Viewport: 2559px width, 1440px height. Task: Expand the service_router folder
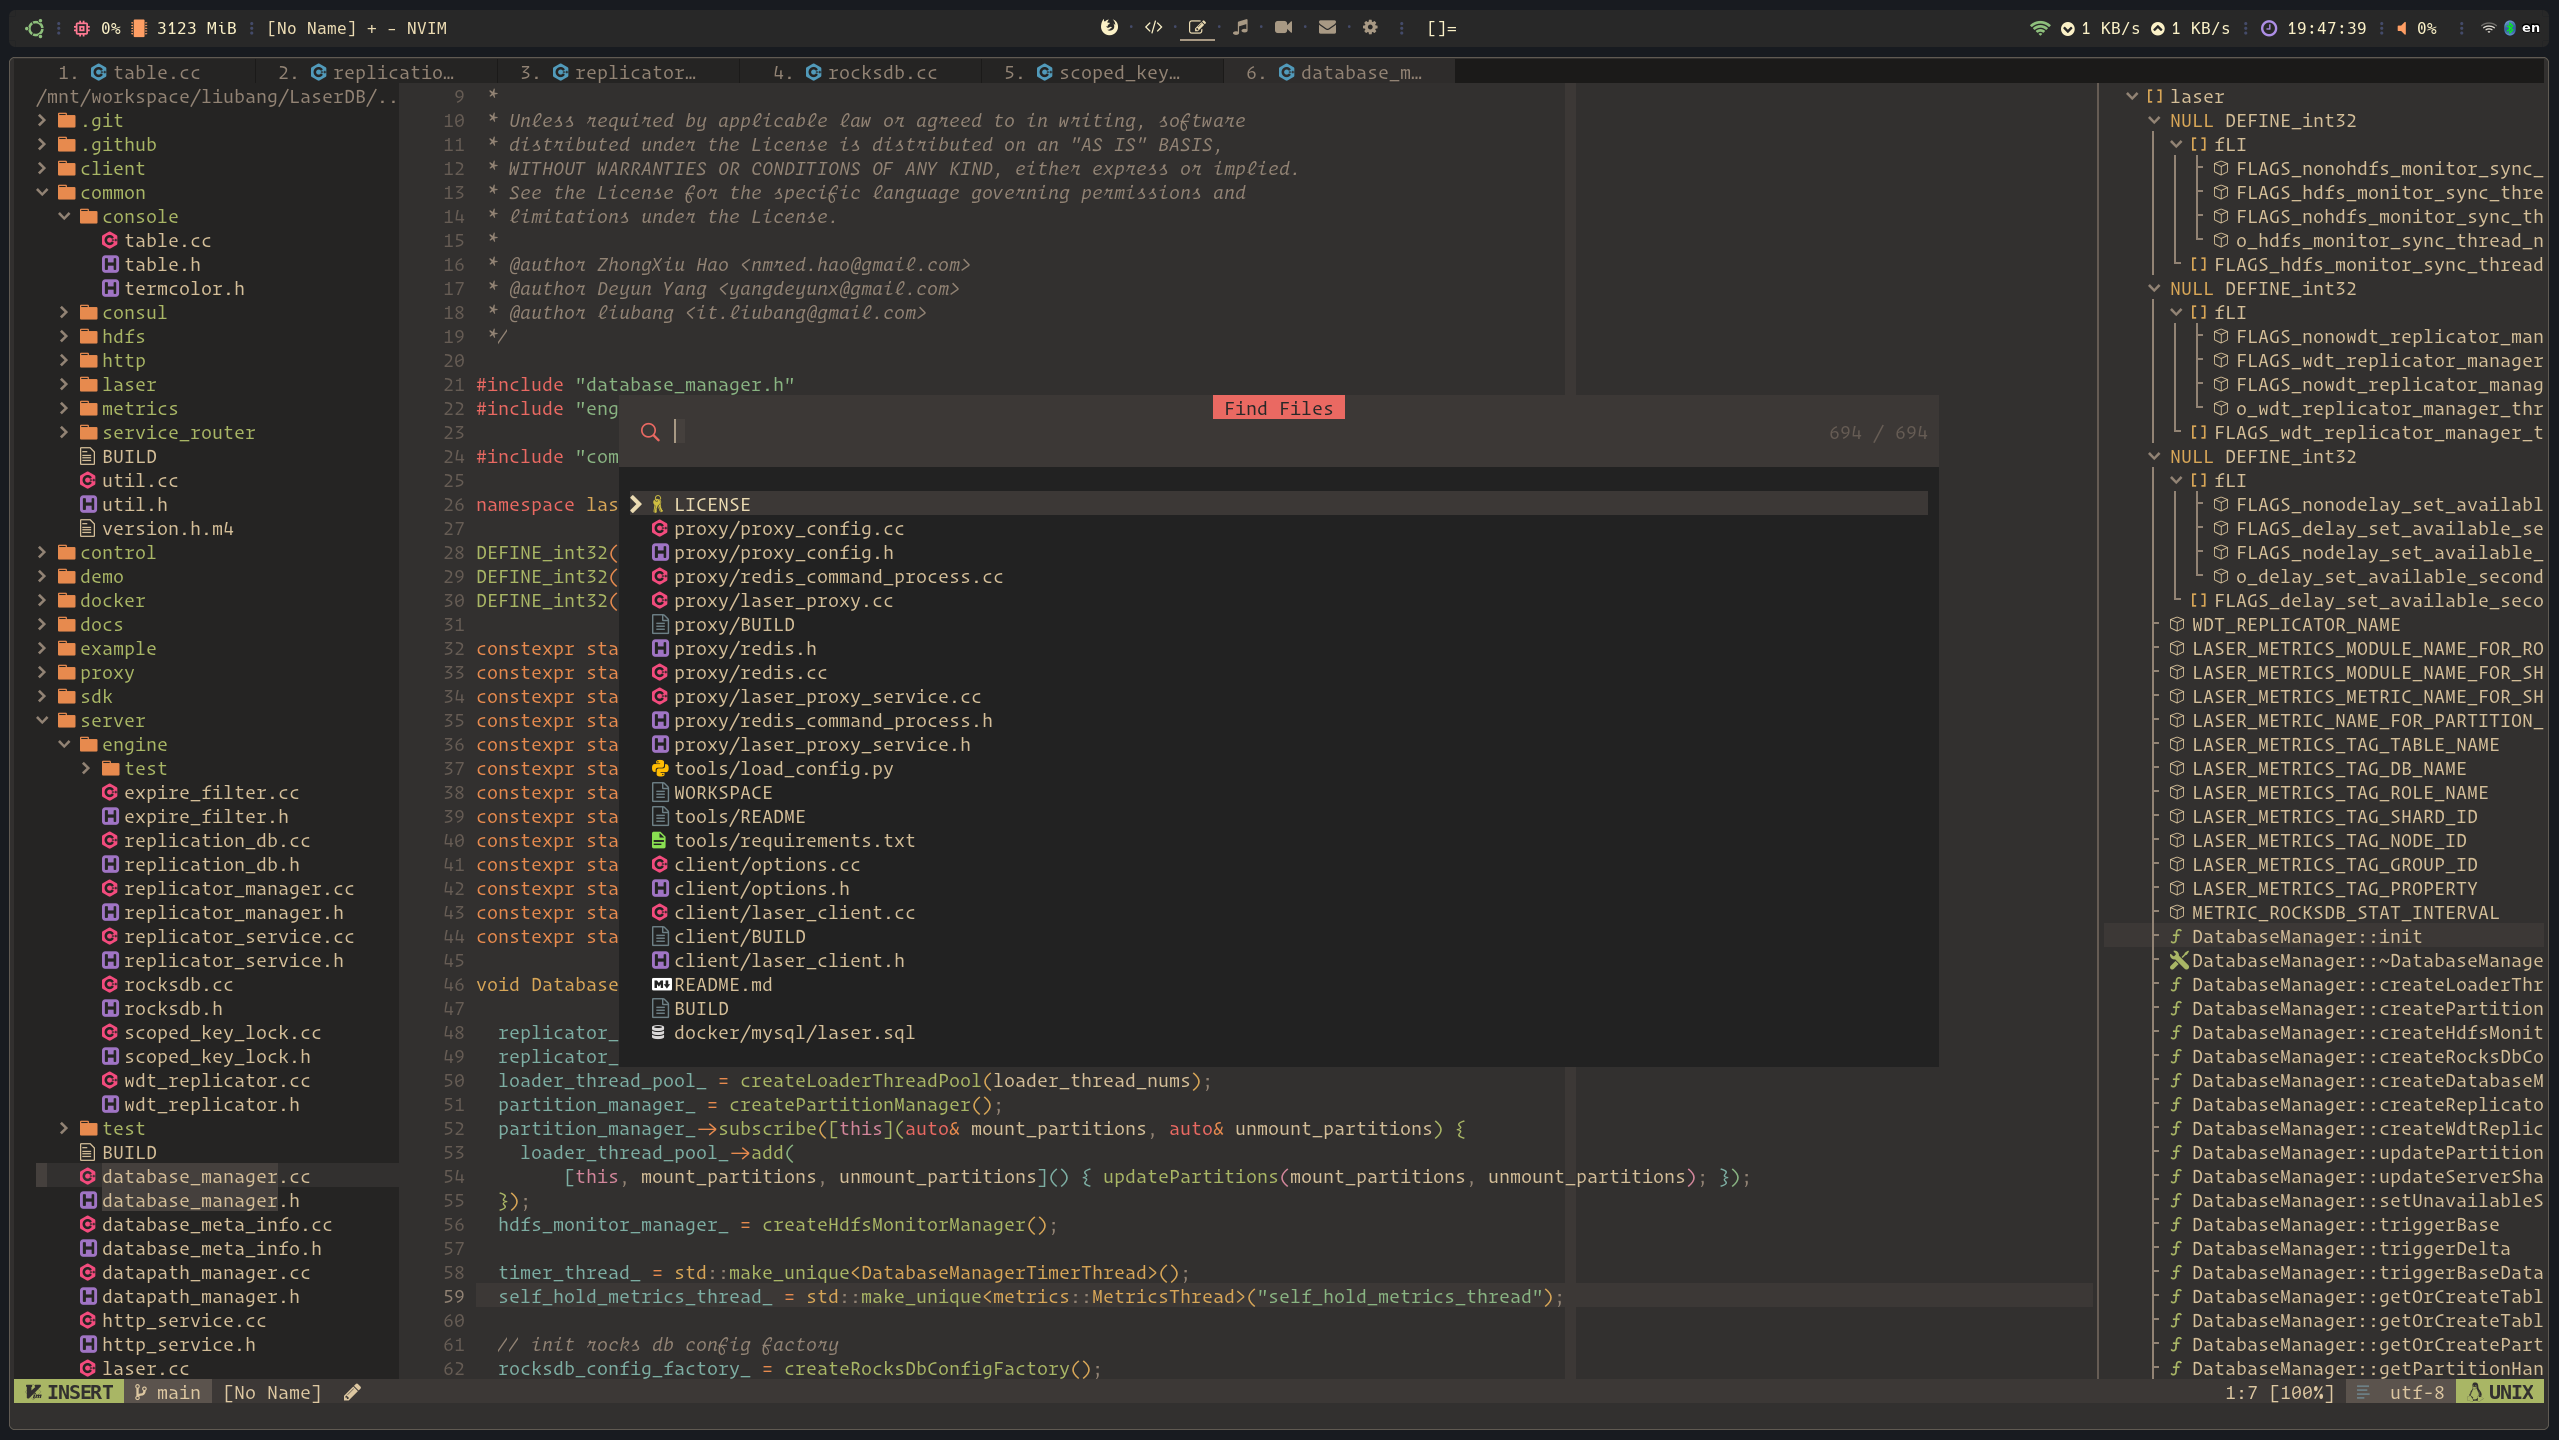click(x=64, y=432)
